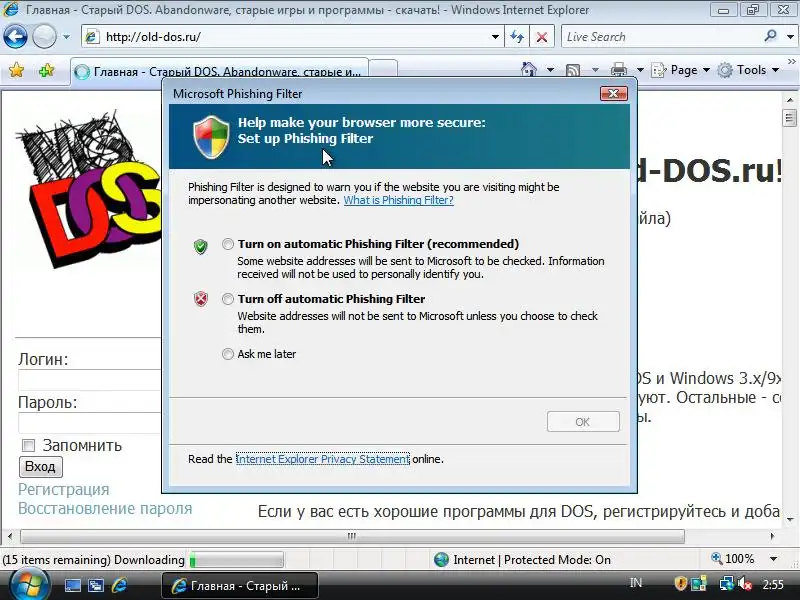Open the Tools menu

[x=748, y=70]
